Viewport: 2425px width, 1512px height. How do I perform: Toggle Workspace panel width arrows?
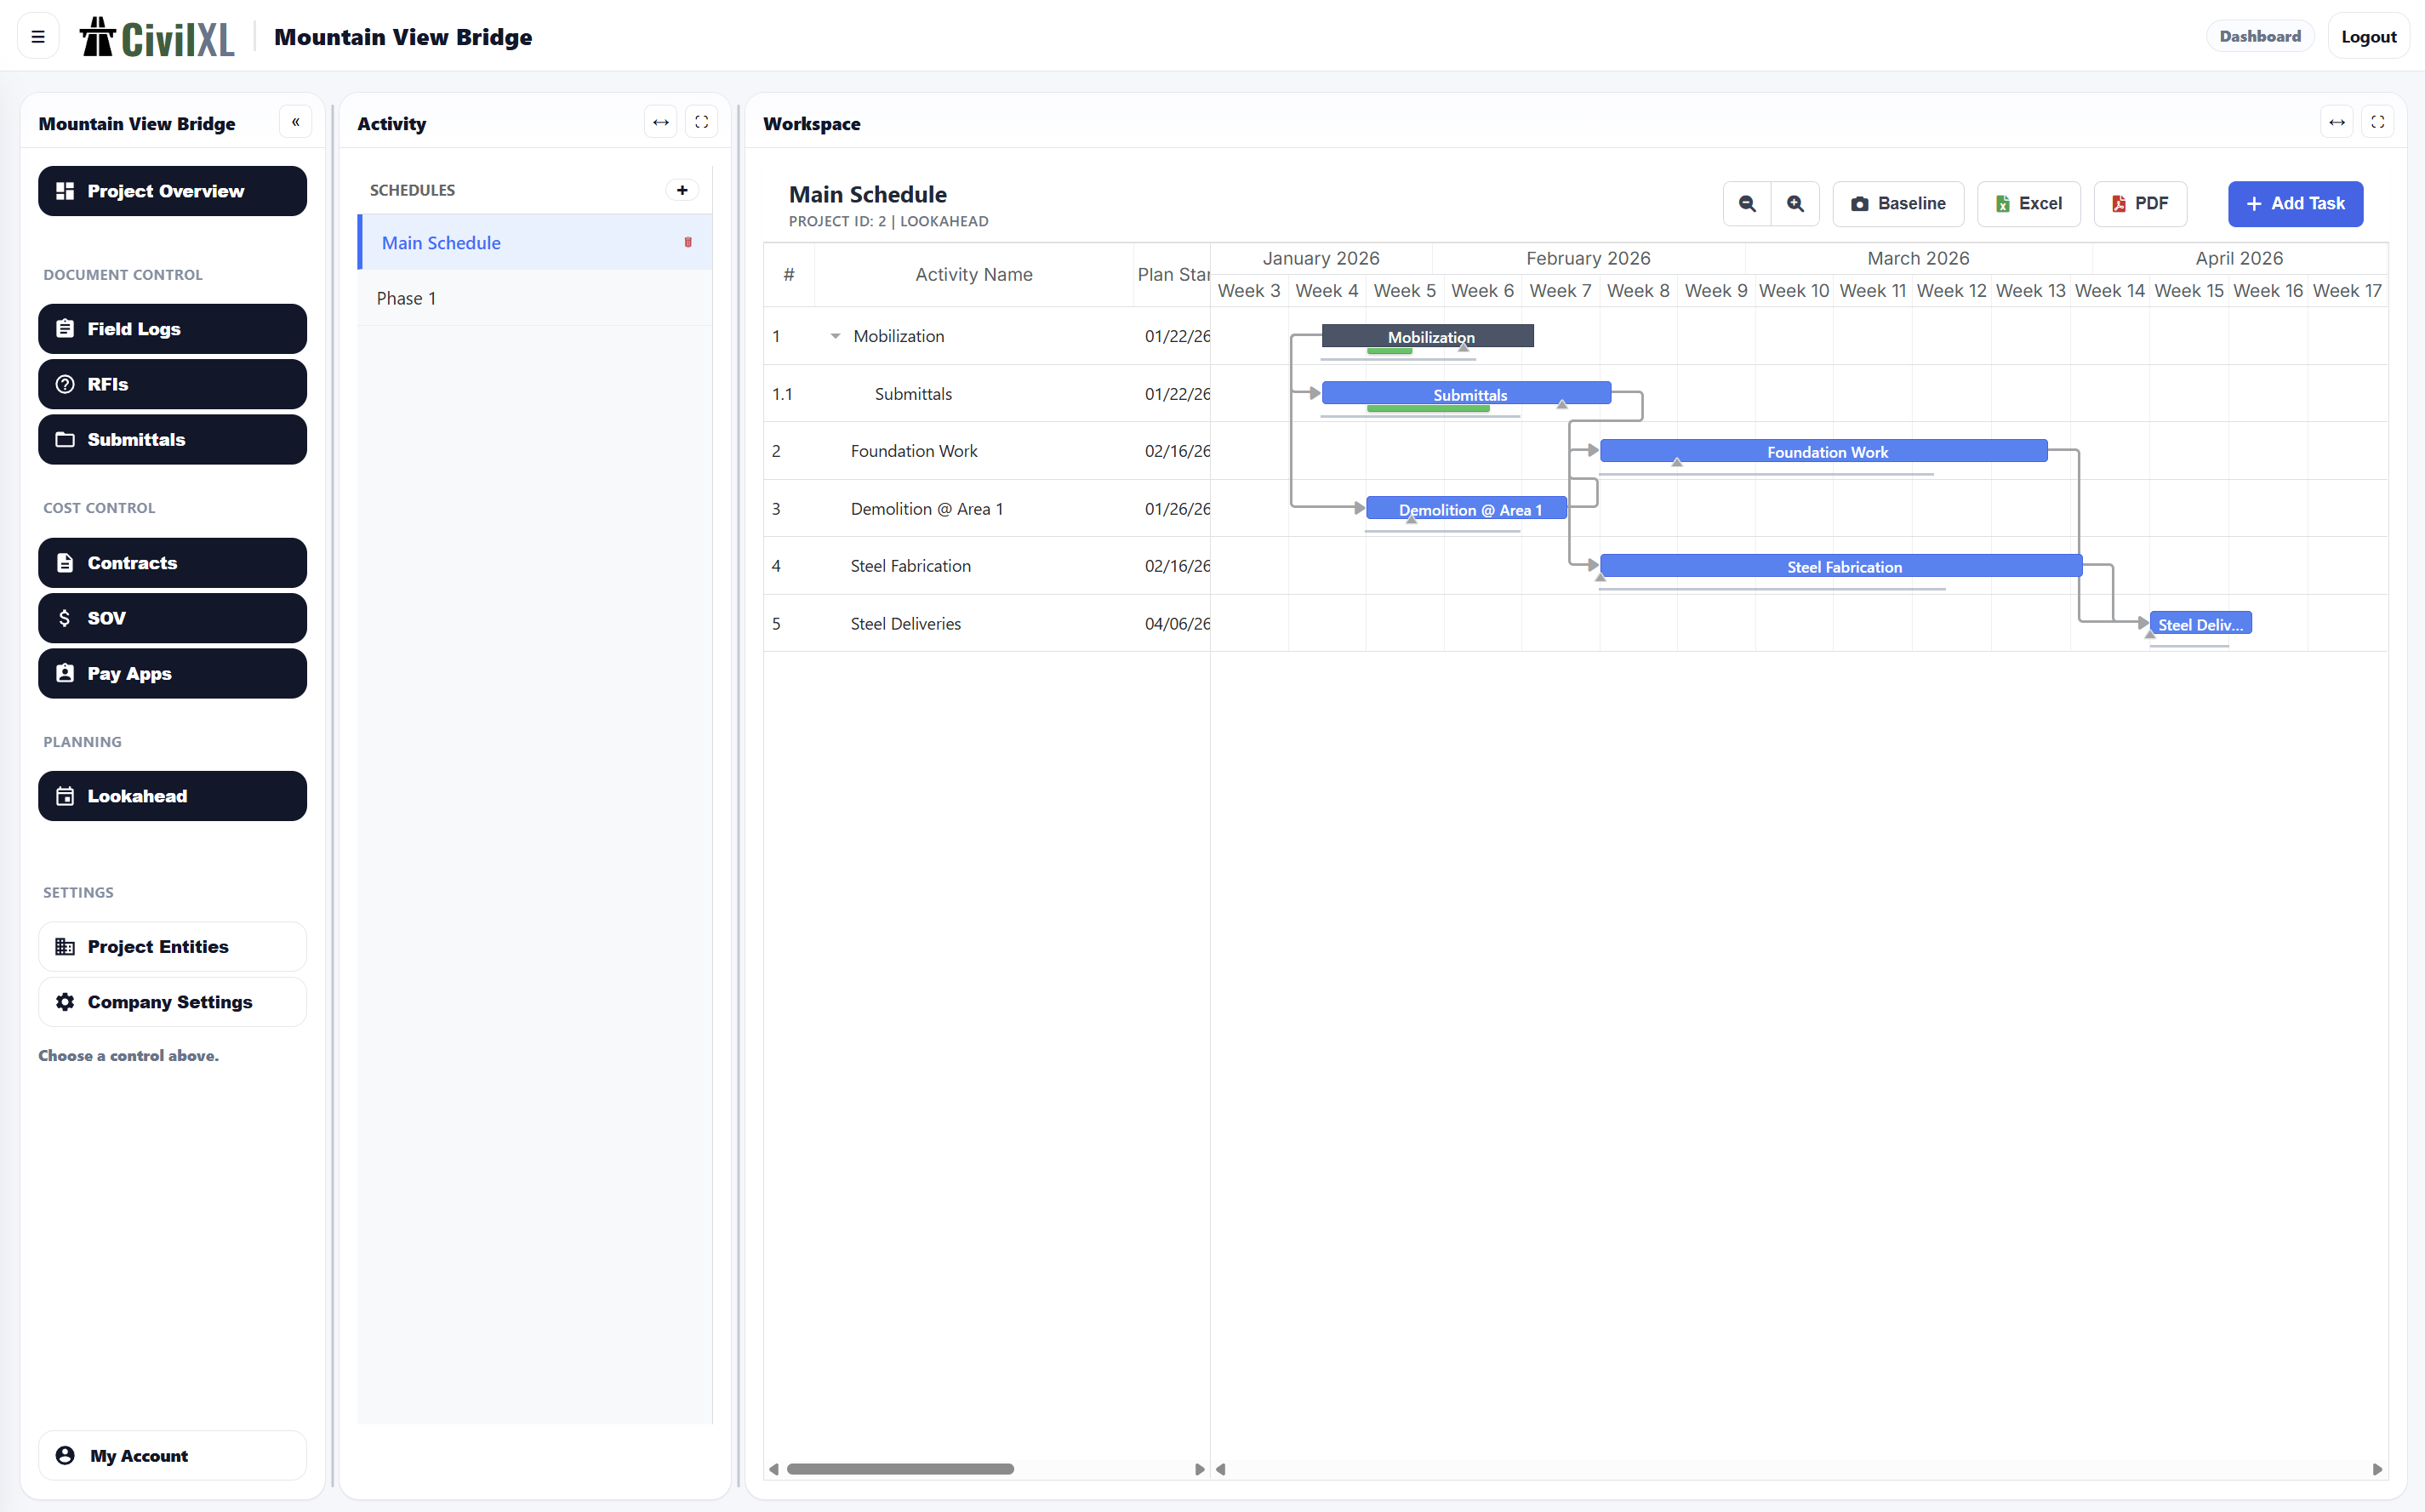(2336, 122)
